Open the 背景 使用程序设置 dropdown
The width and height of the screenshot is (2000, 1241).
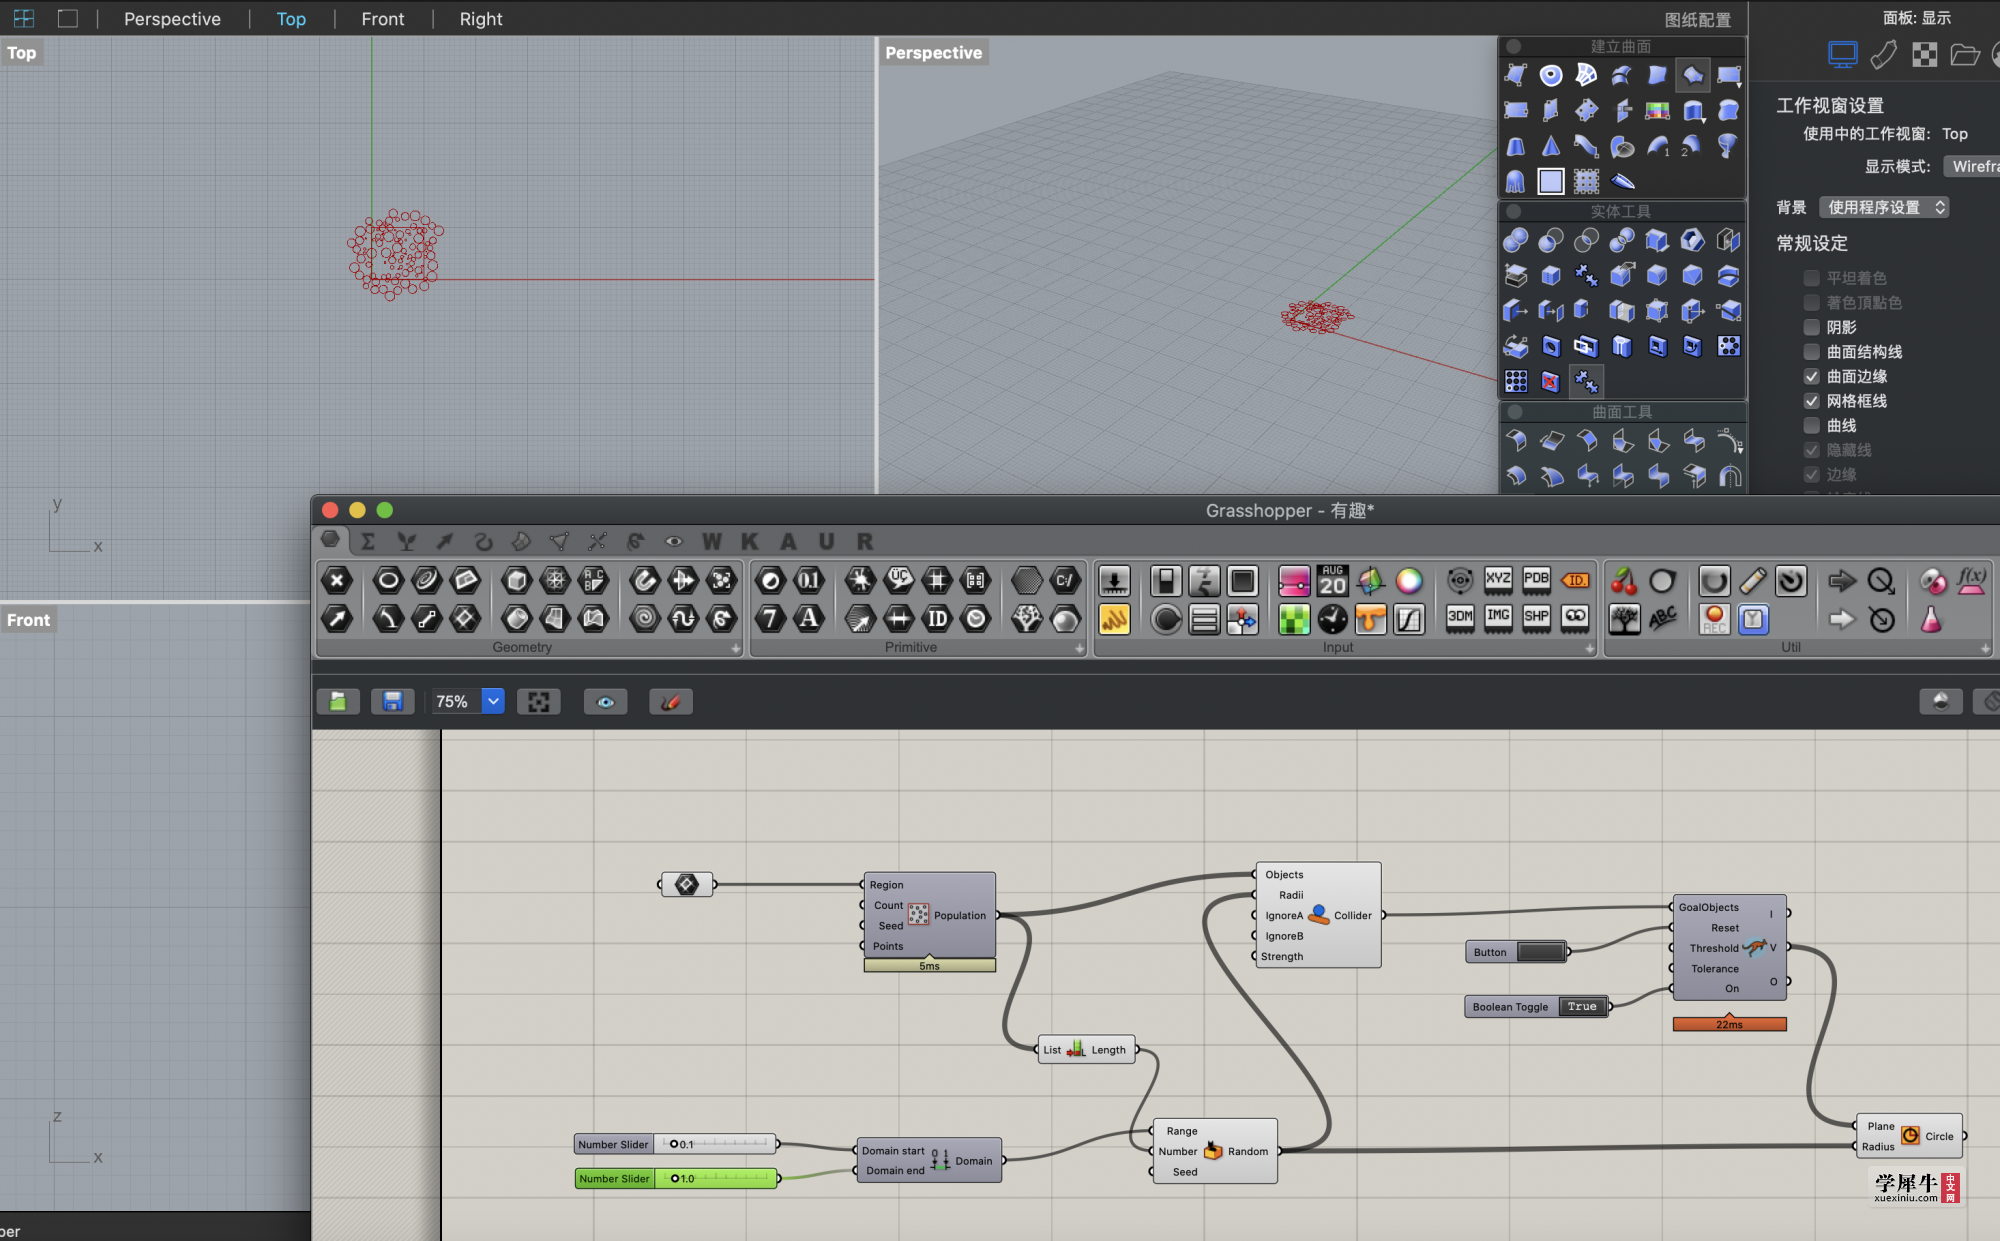coord(1884,207)
